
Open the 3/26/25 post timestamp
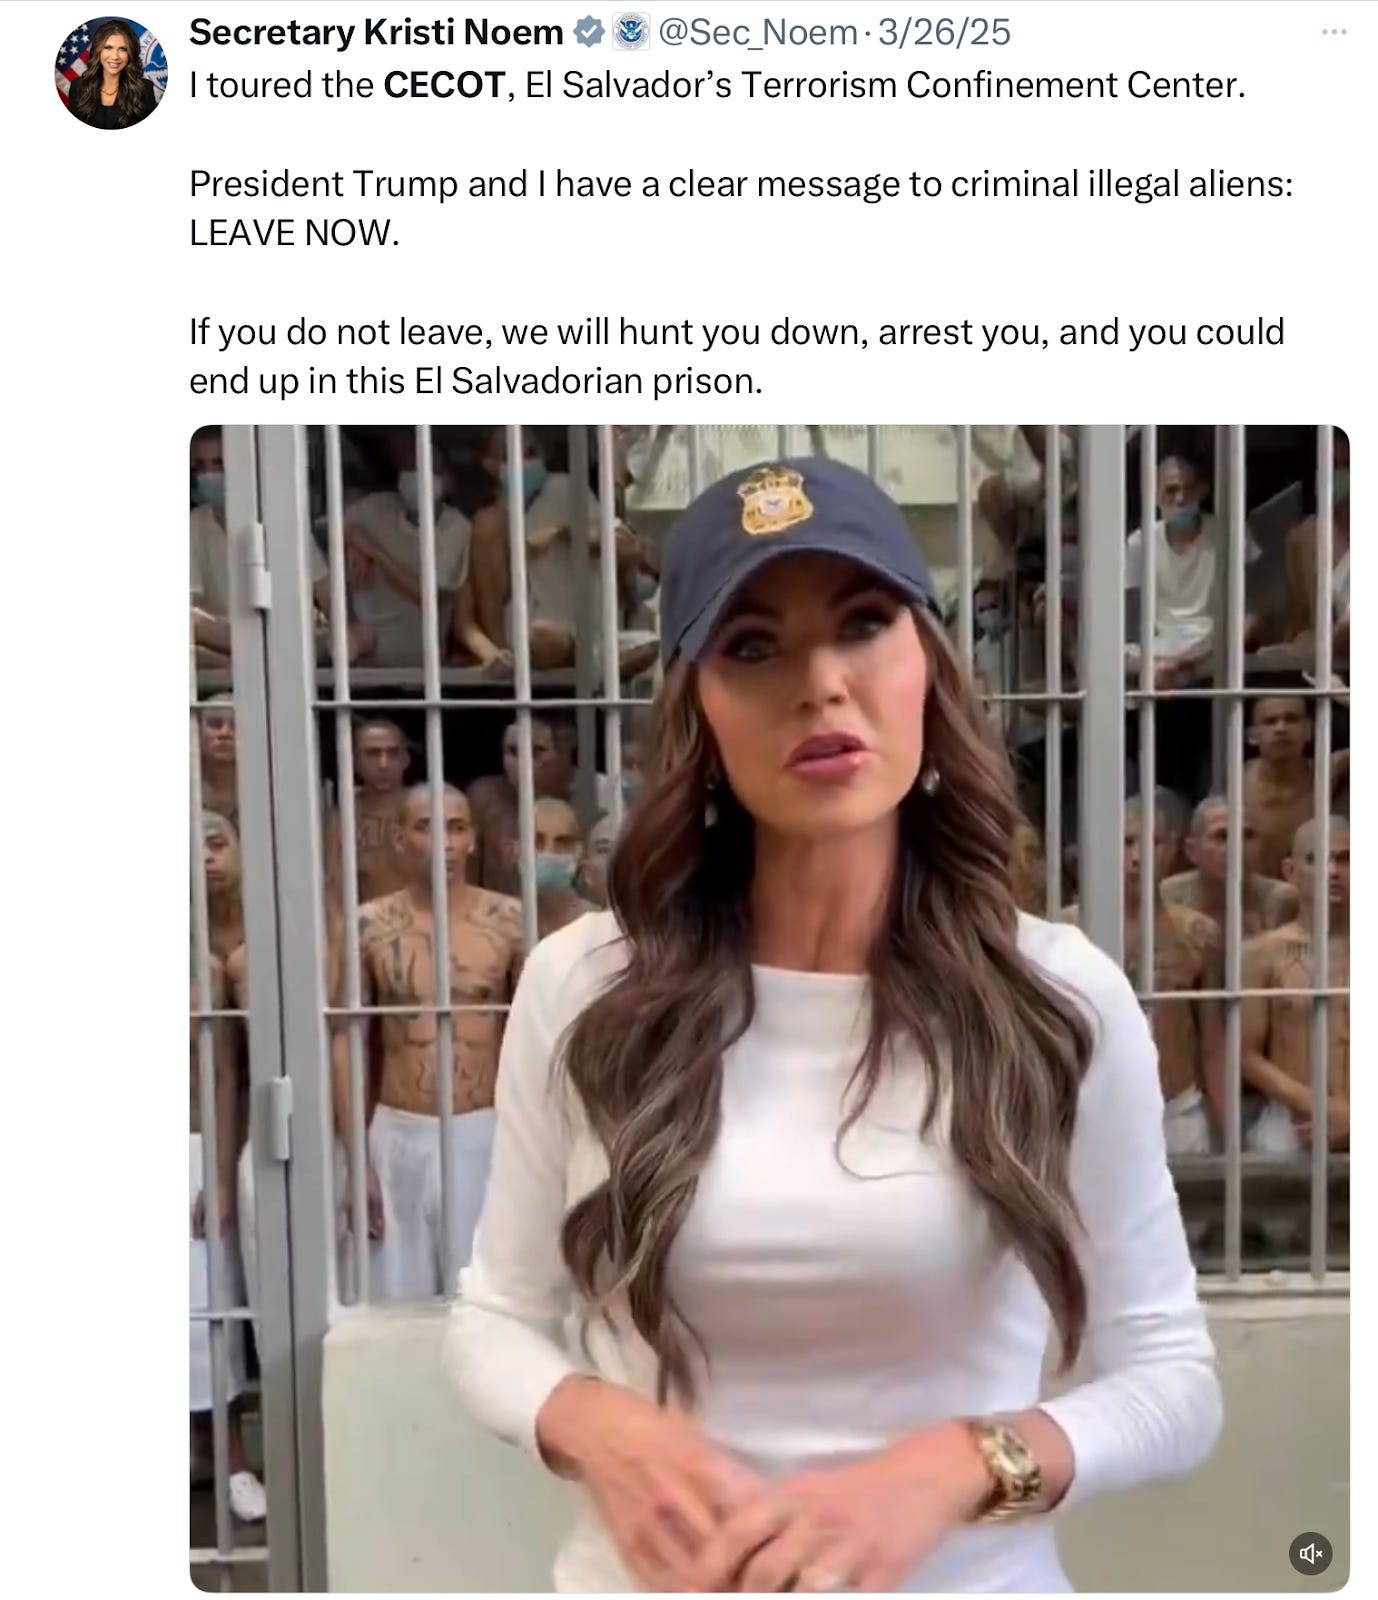pyautogui.click(x=944, y=32)
